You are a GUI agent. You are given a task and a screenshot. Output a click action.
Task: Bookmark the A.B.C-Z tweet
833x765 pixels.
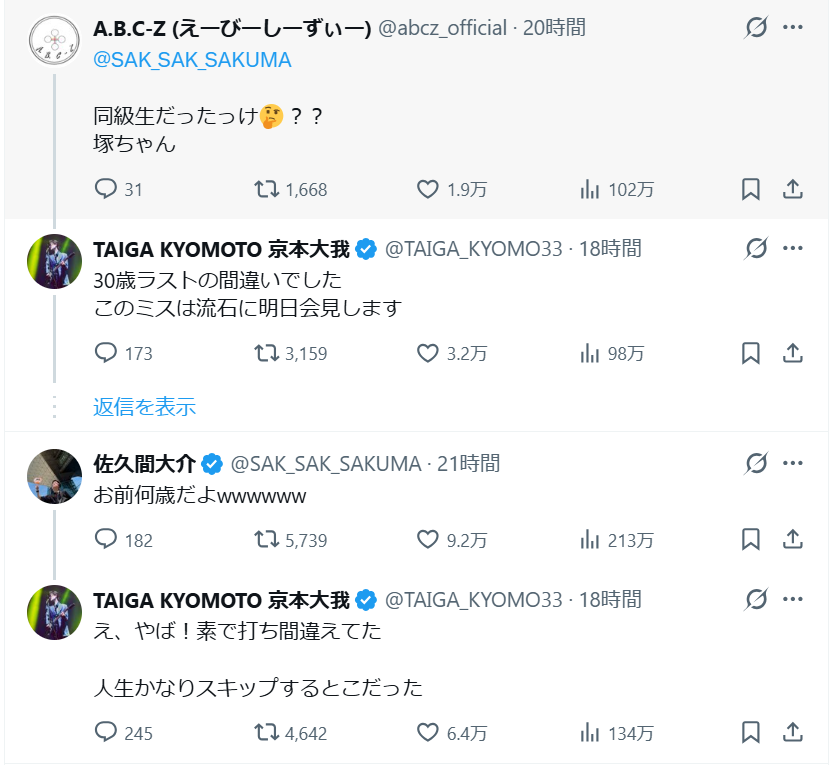pos(751,189)
